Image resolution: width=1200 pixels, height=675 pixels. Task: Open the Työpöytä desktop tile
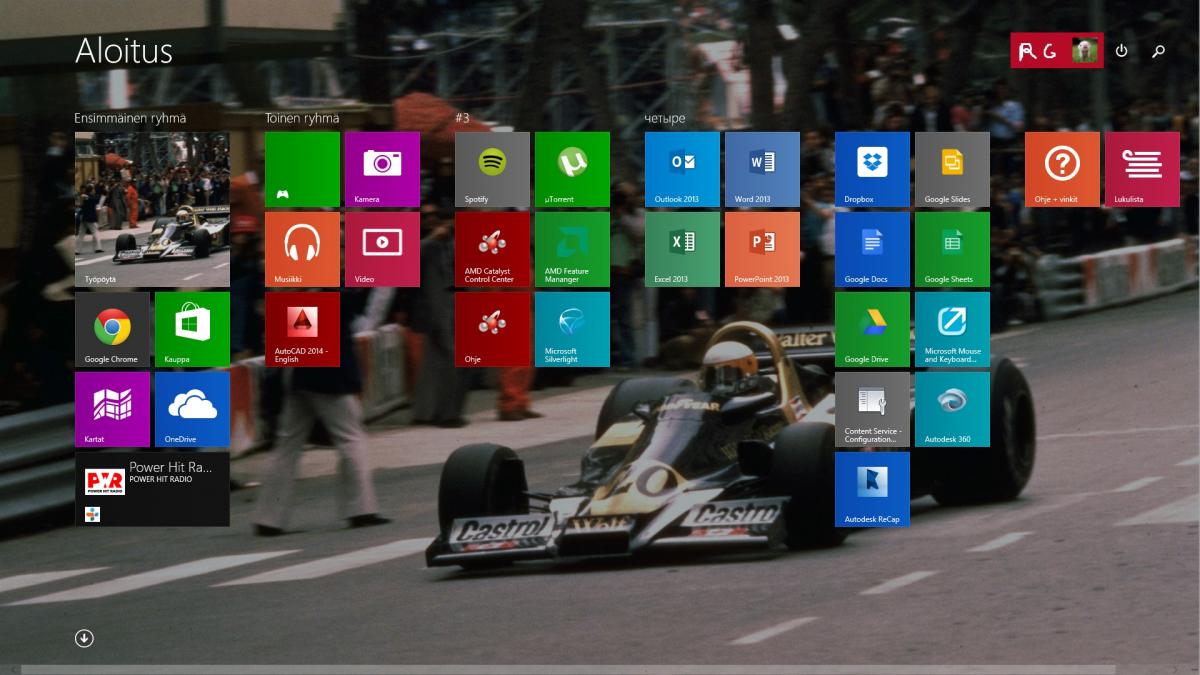[152, 209]
